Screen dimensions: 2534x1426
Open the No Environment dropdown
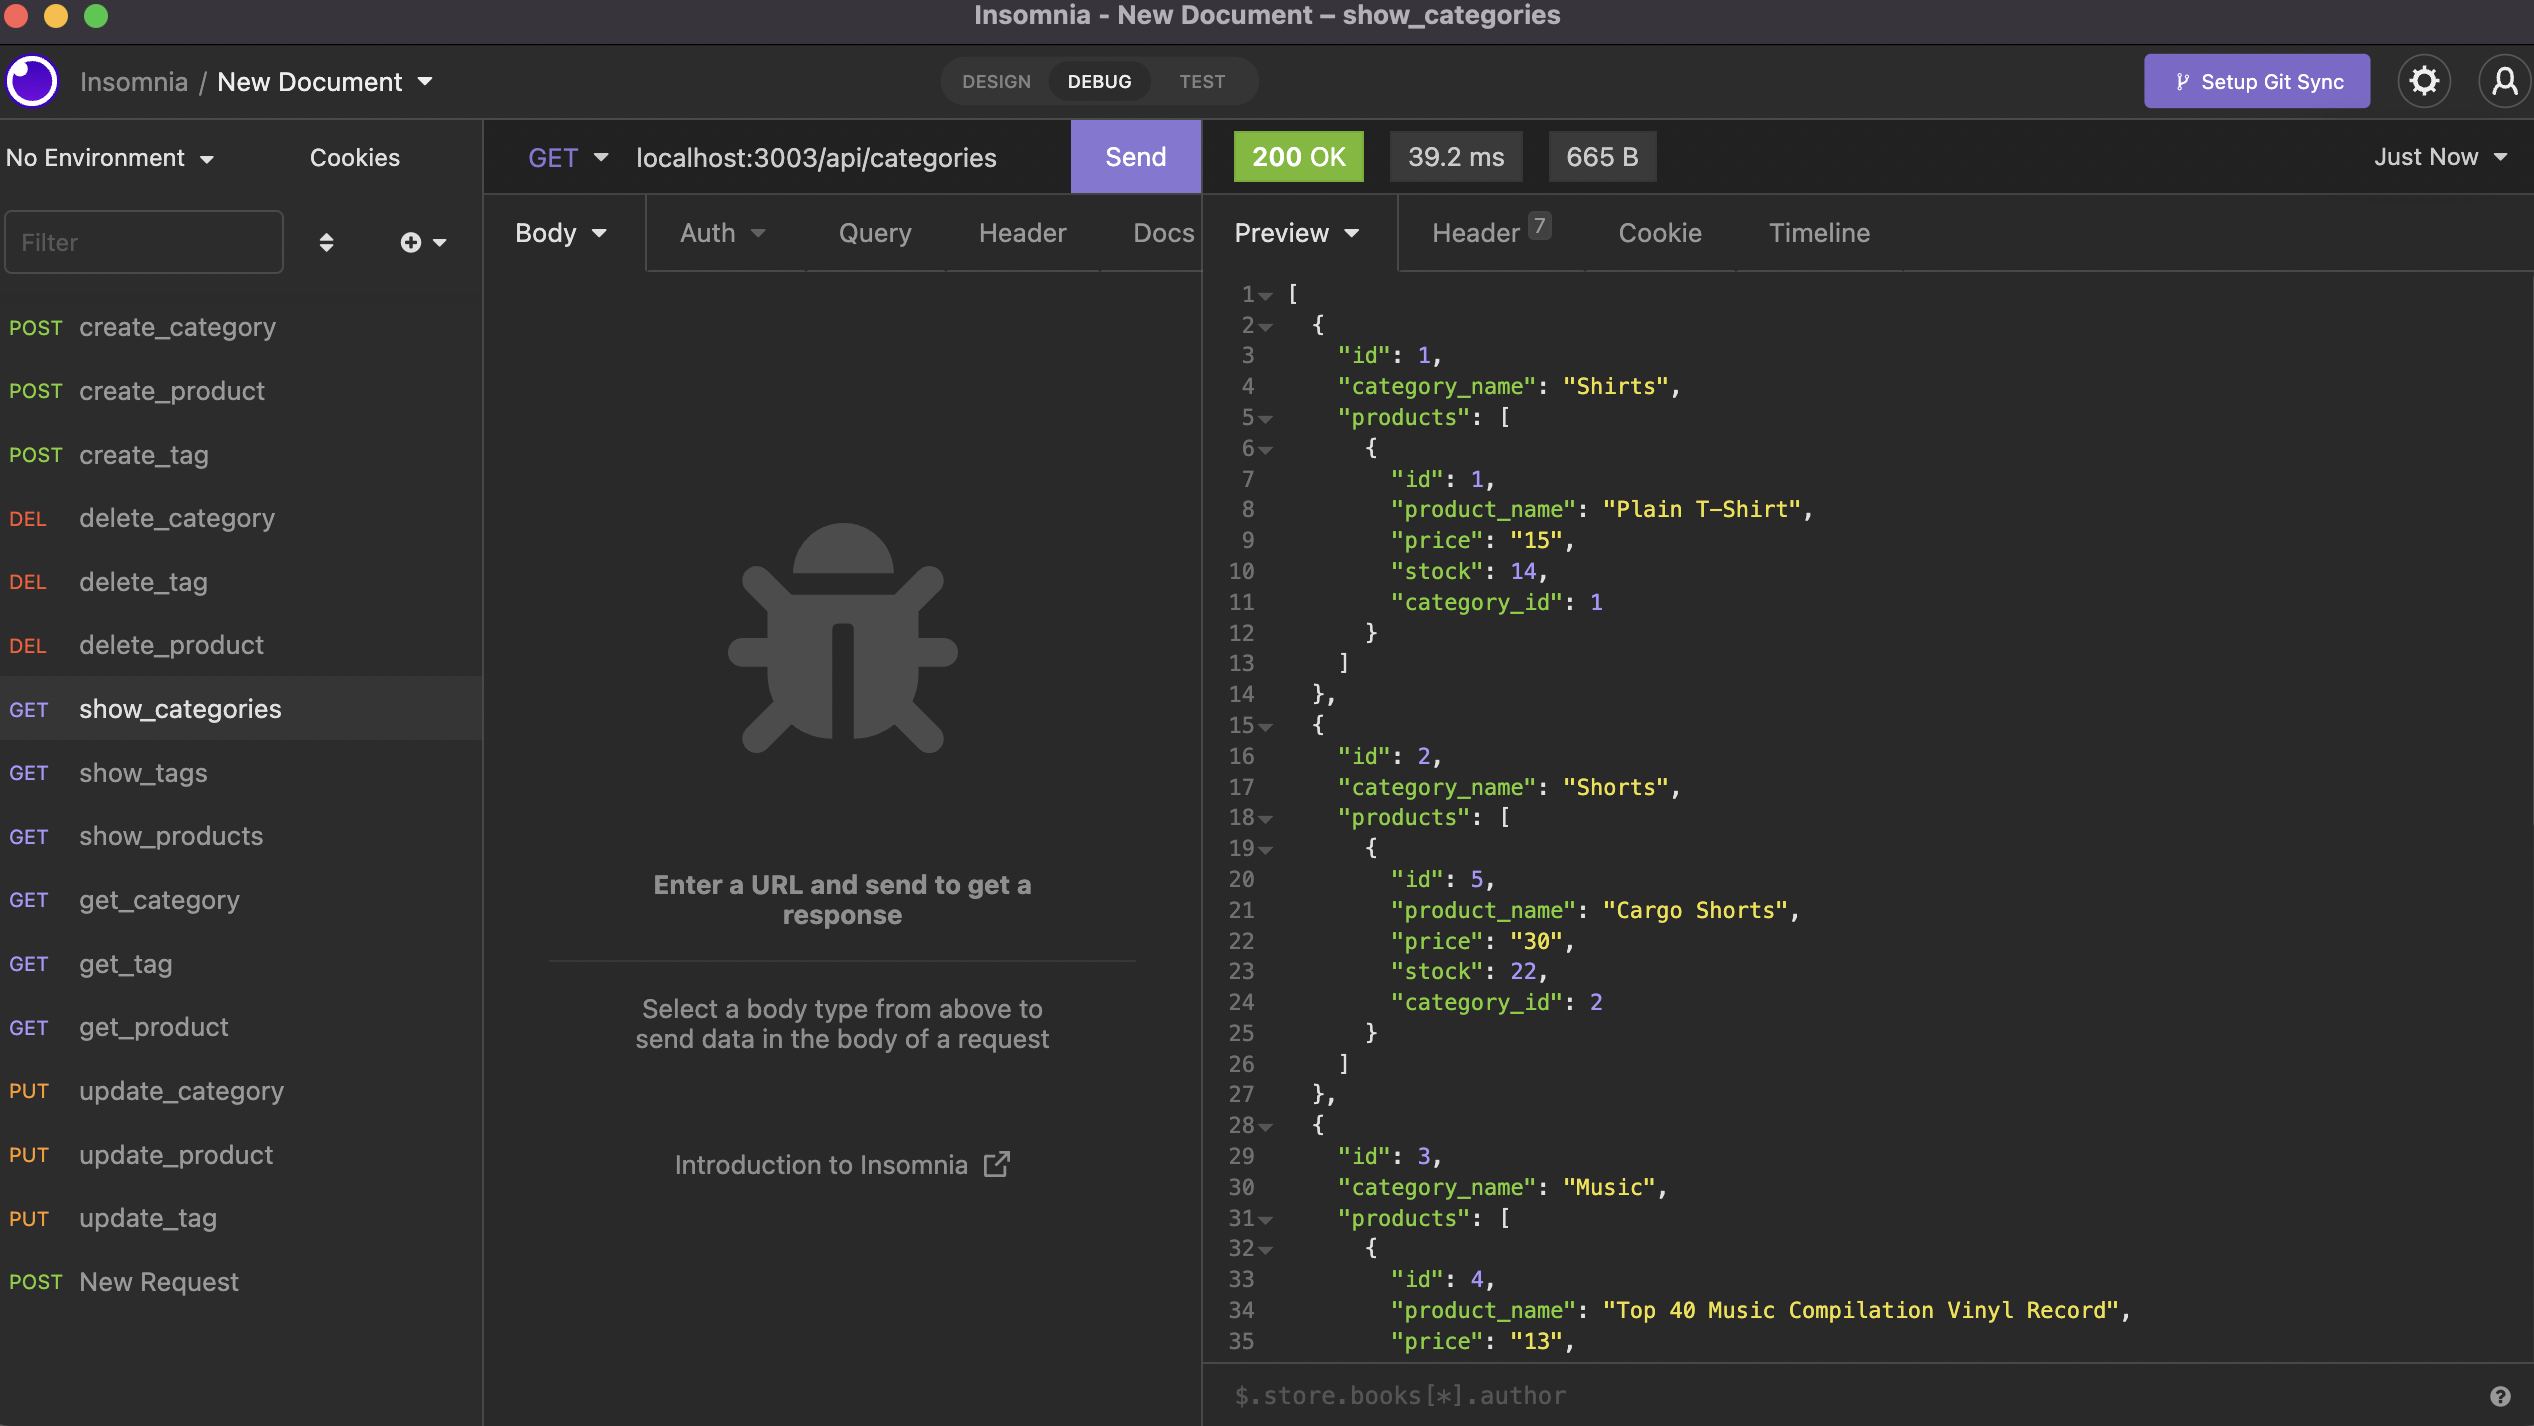coord(110,158)
